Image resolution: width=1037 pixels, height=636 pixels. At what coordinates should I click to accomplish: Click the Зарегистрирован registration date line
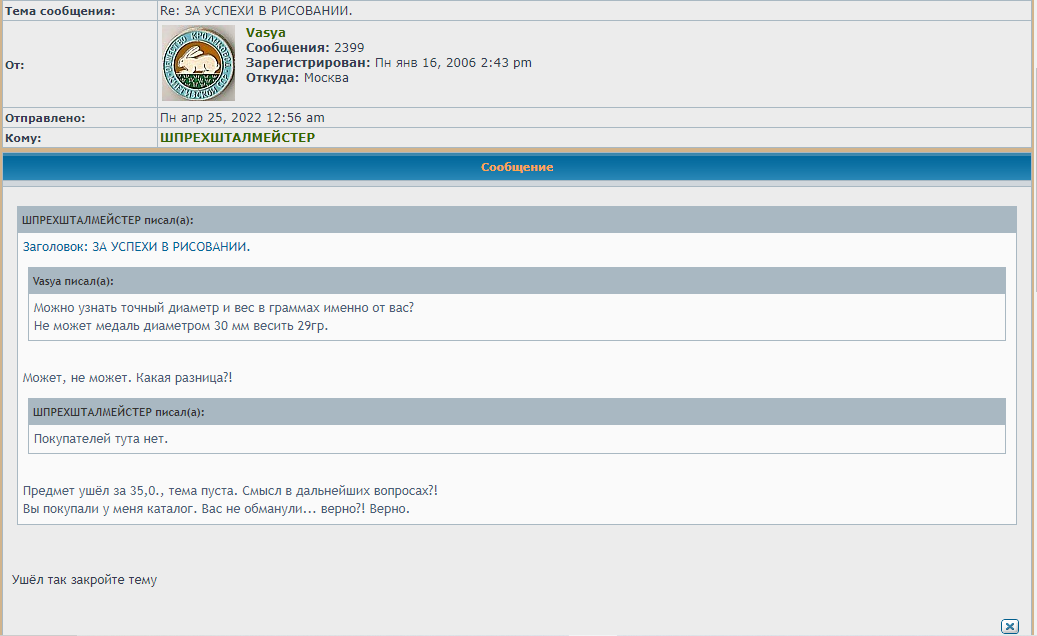coord(388,63)
